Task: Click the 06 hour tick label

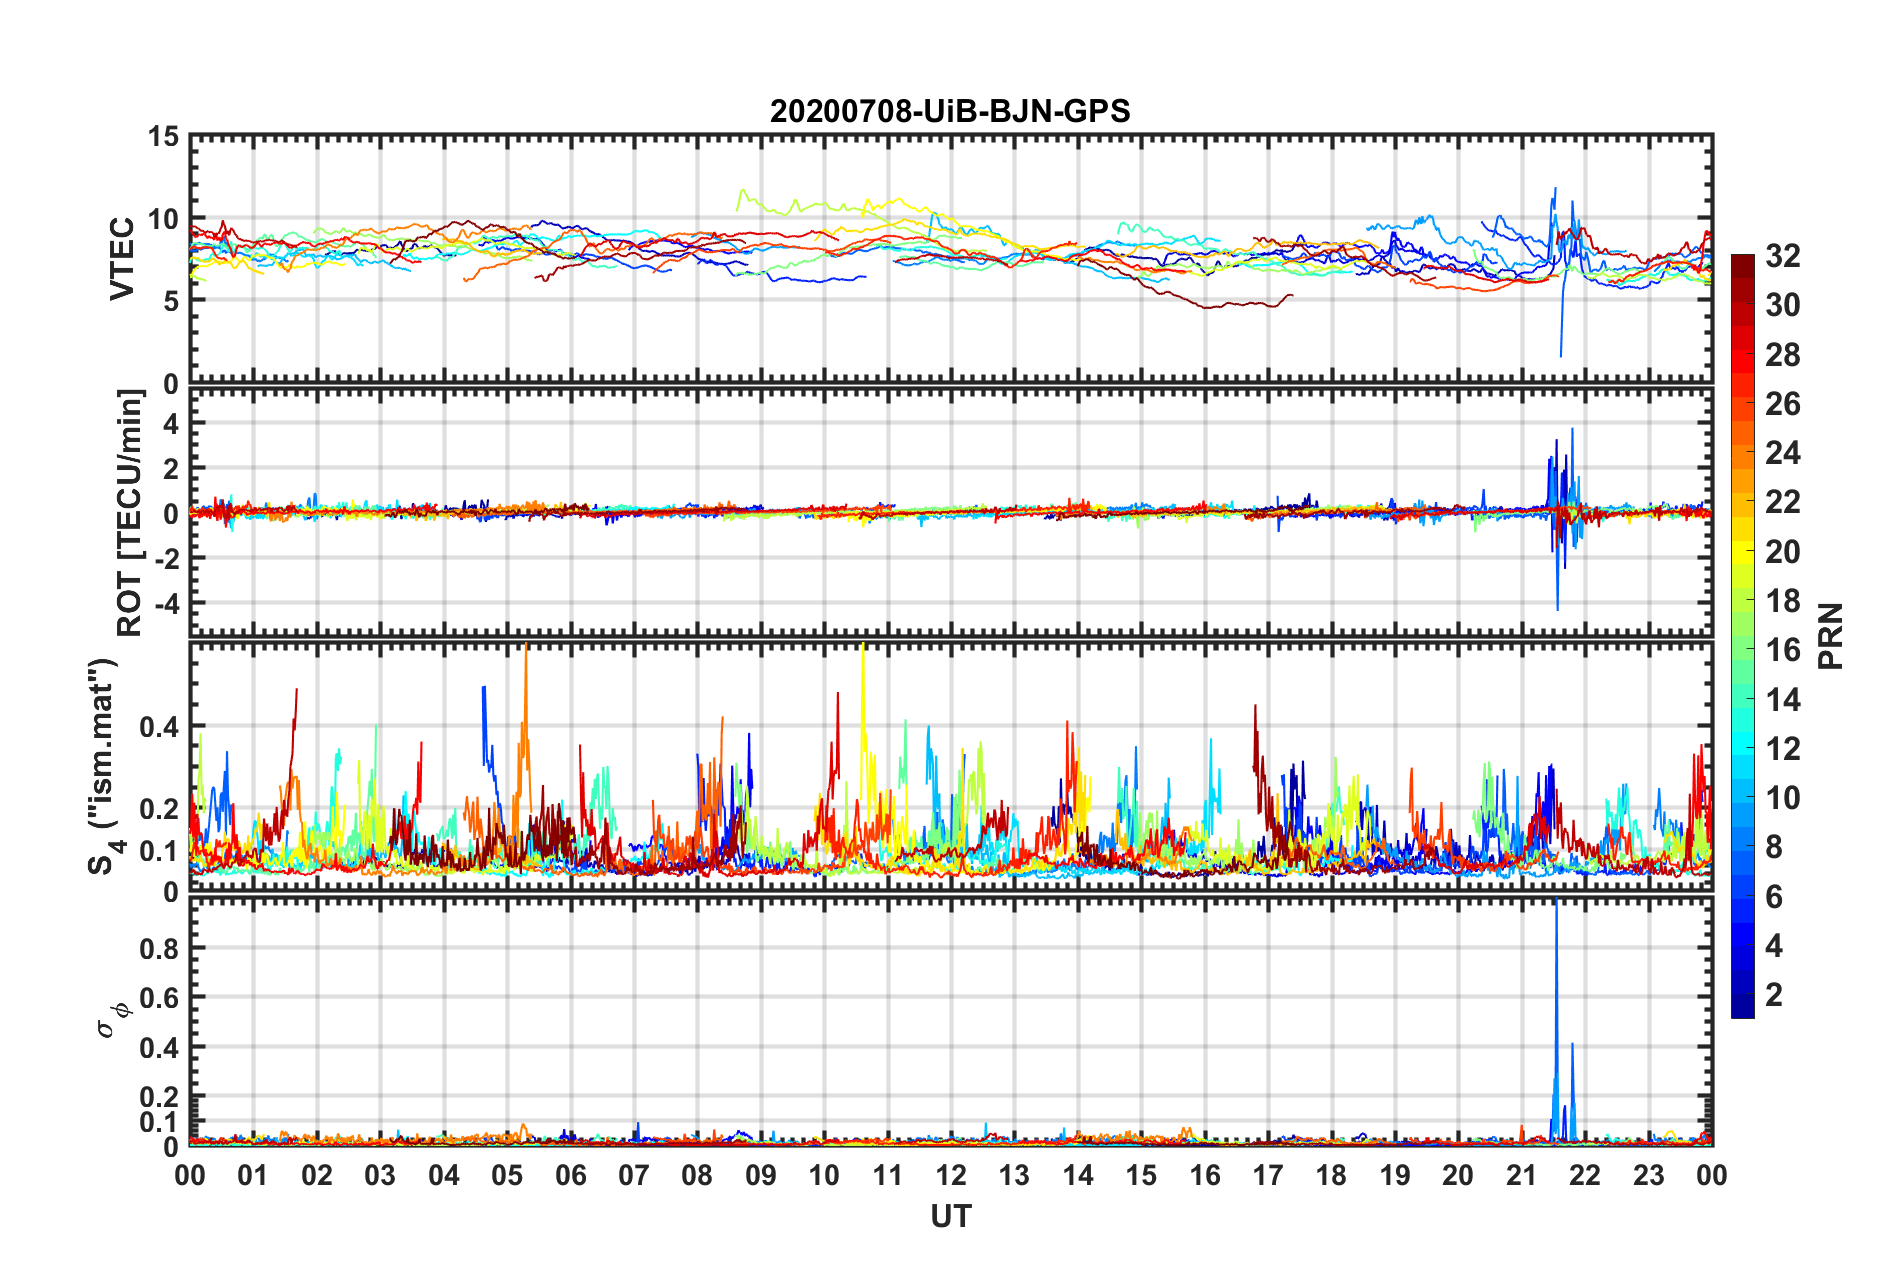Action: (570, 1176)
